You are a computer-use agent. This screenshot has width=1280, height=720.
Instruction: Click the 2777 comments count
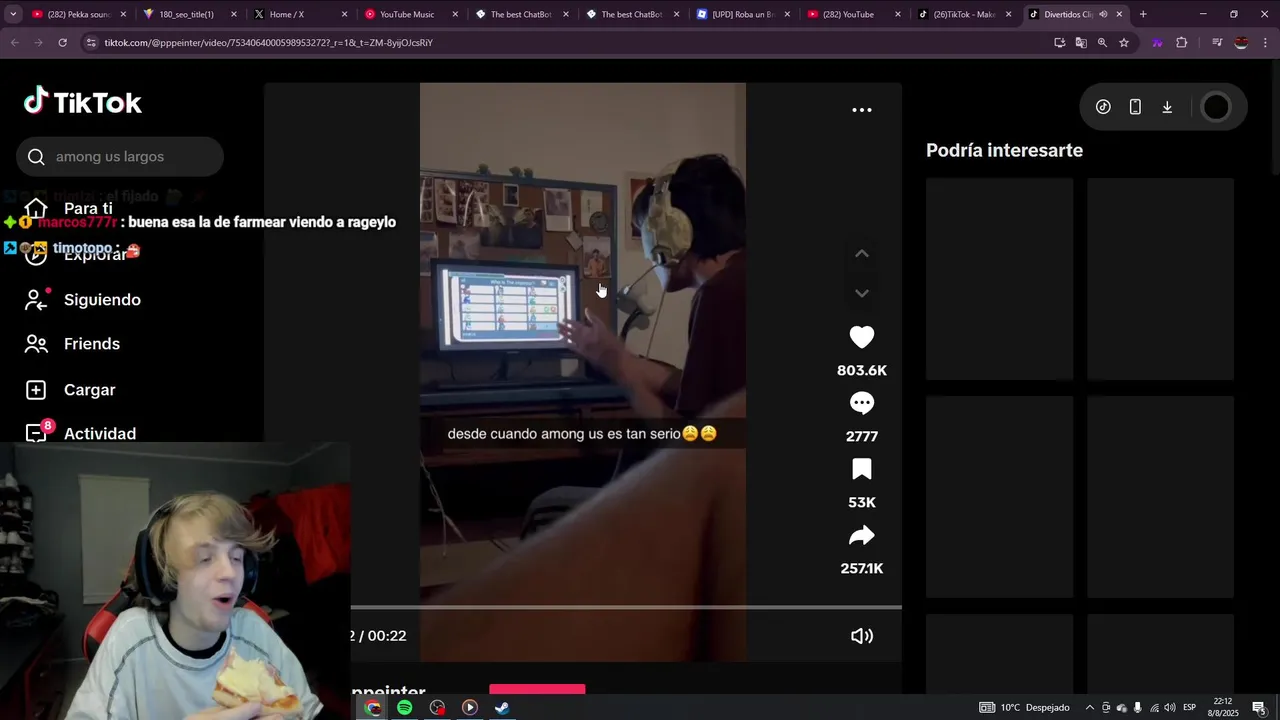coord(861,437)
